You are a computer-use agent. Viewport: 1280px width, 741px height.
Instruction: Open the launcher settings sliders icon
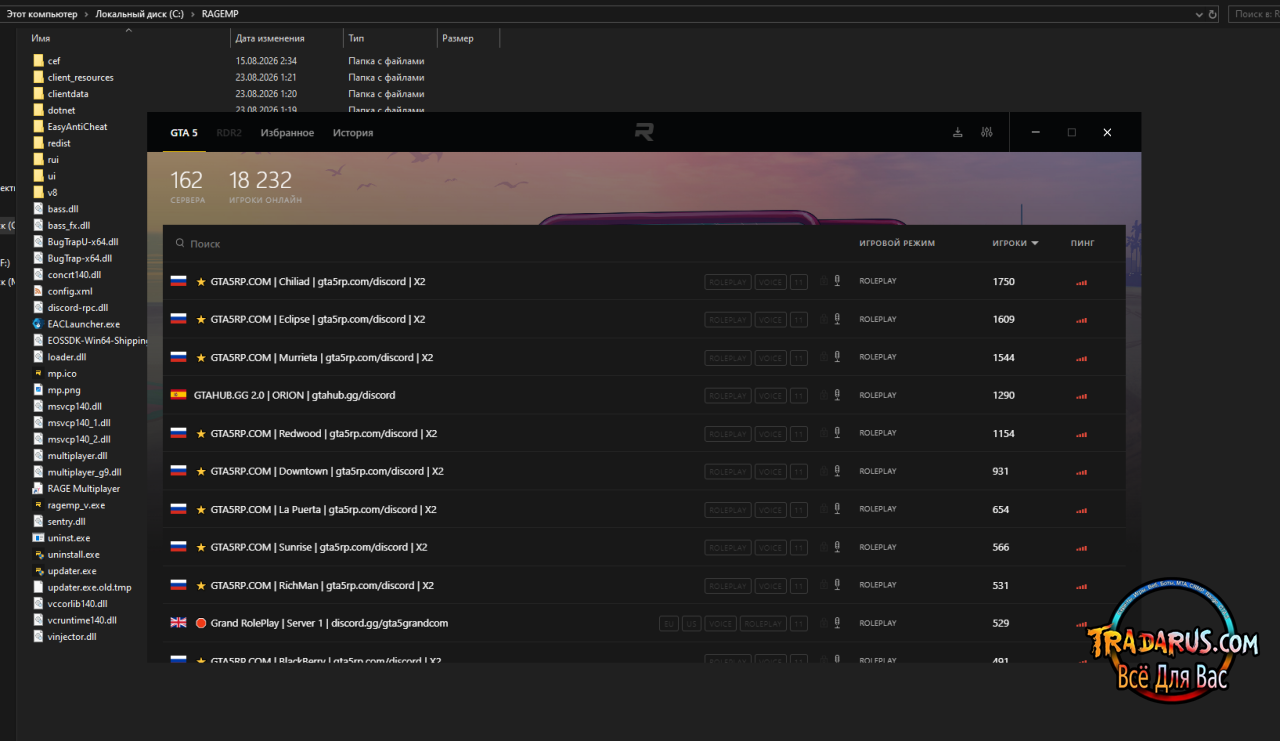987,132
